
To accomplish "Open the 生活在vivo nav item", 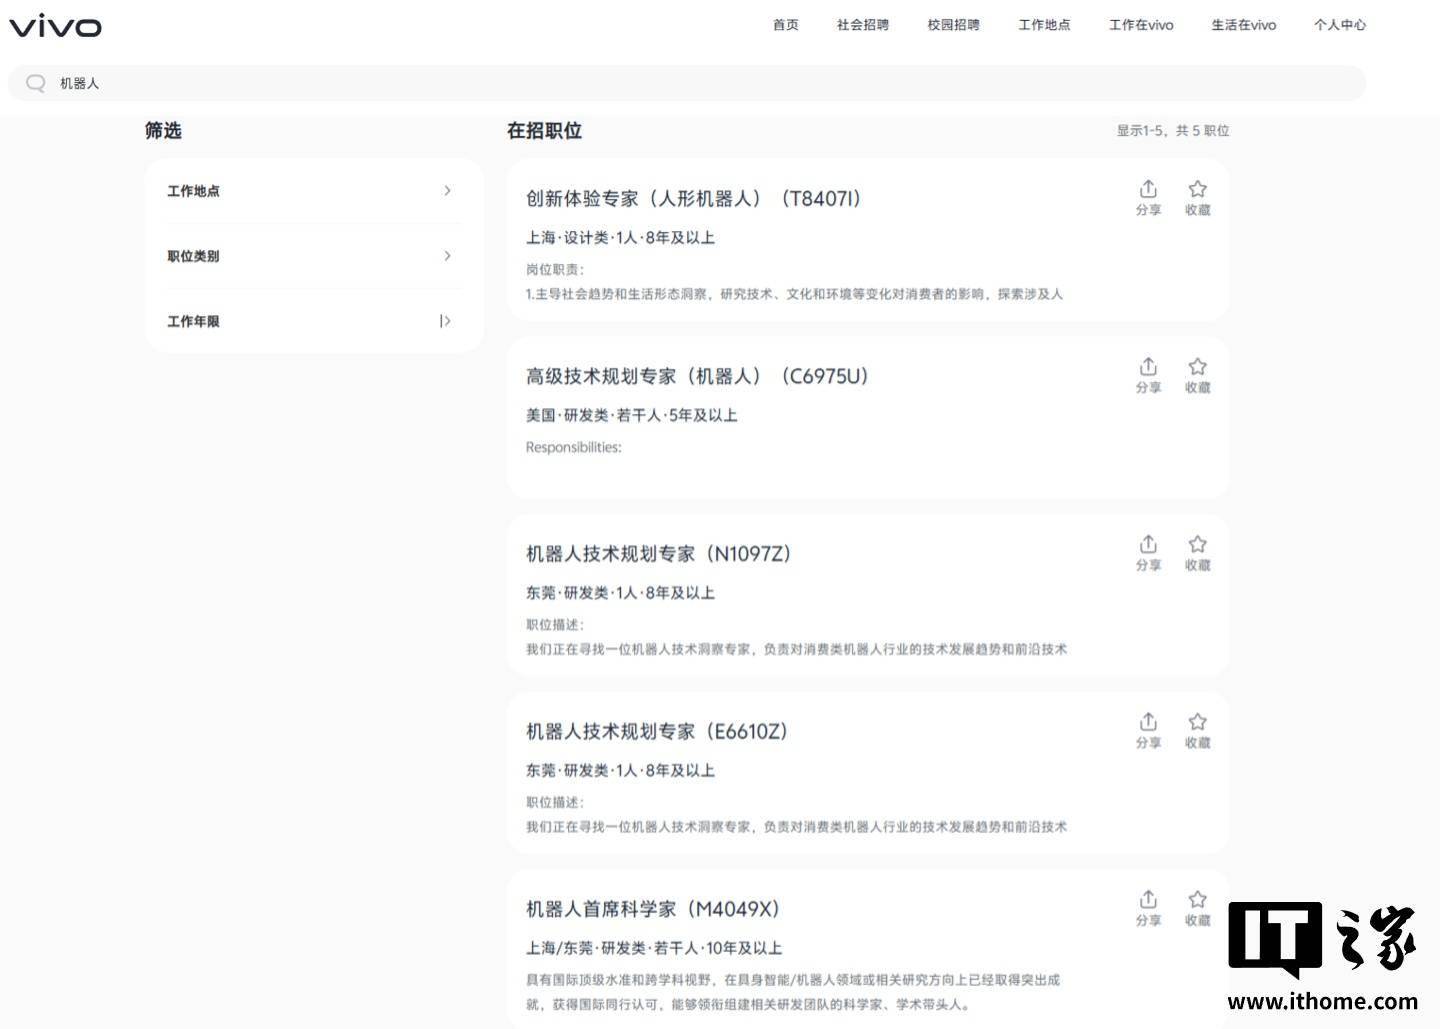I will coord(1244,25).
